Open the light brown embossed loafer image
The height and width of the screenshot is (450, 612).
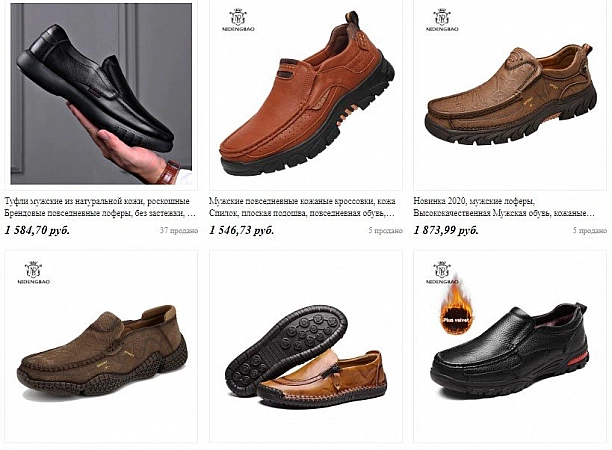(510, 95)
